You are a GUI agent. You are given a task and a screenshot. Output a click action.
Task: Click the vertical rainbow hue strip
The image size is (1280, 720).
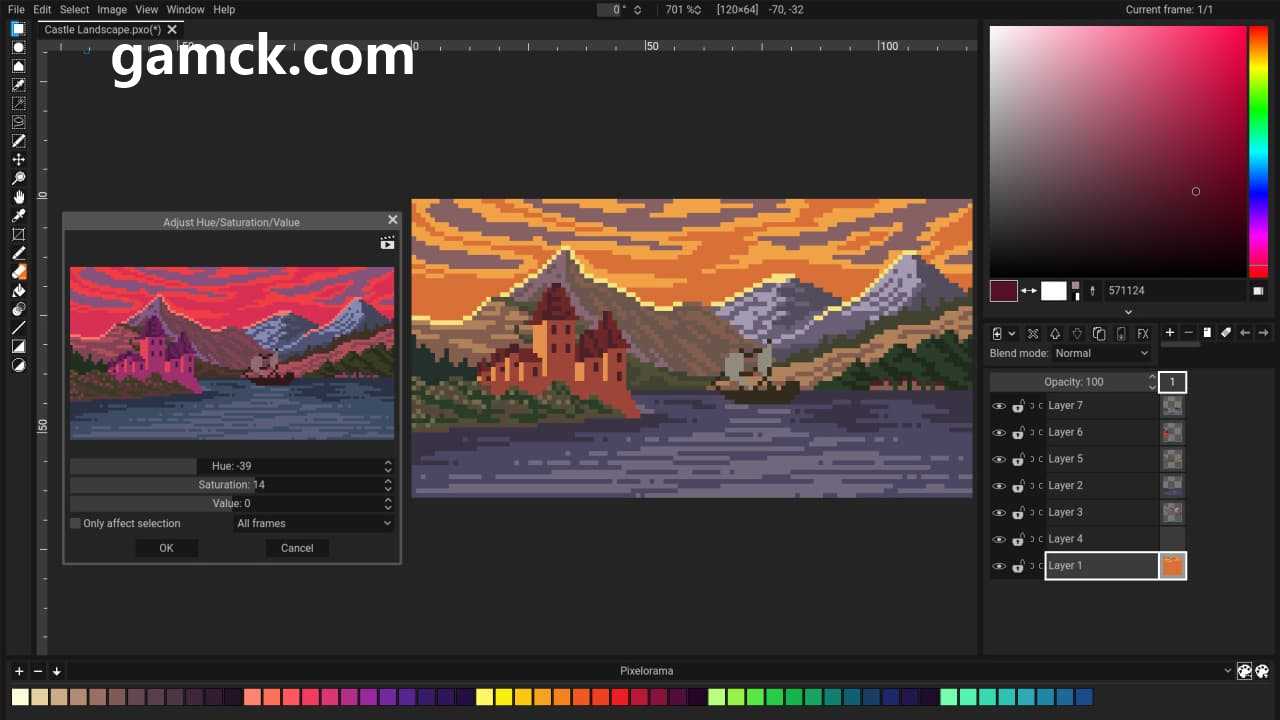click(x=1258, y=152)
